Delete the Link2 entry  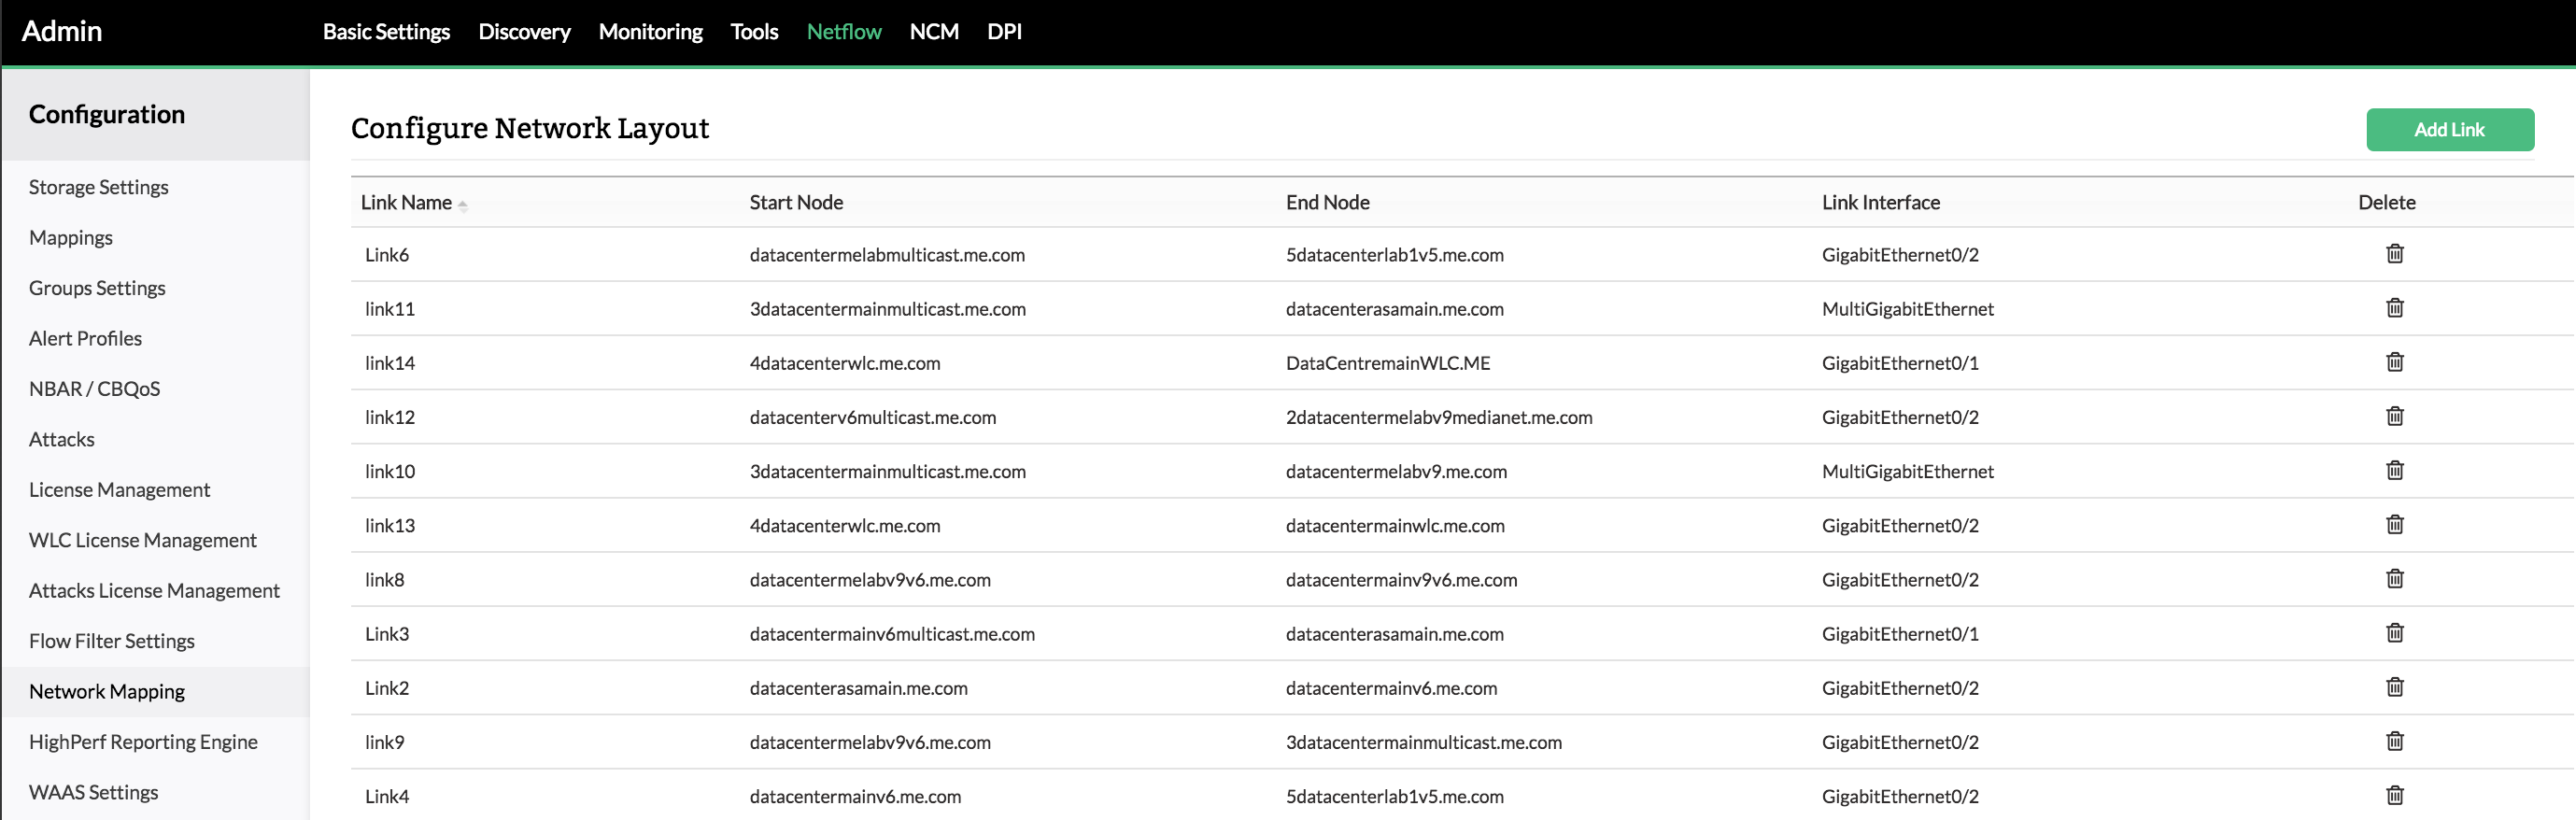click(x=2394, y=686)
